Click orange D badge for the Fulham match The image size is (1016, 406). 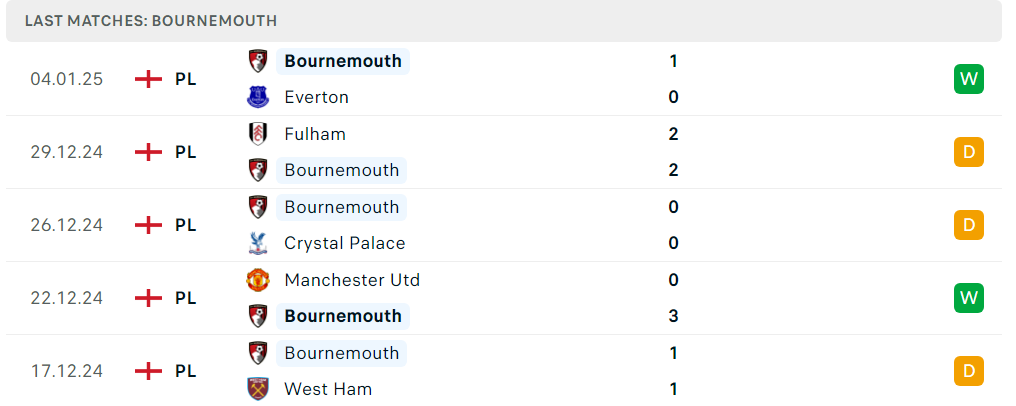coord(969,152)
